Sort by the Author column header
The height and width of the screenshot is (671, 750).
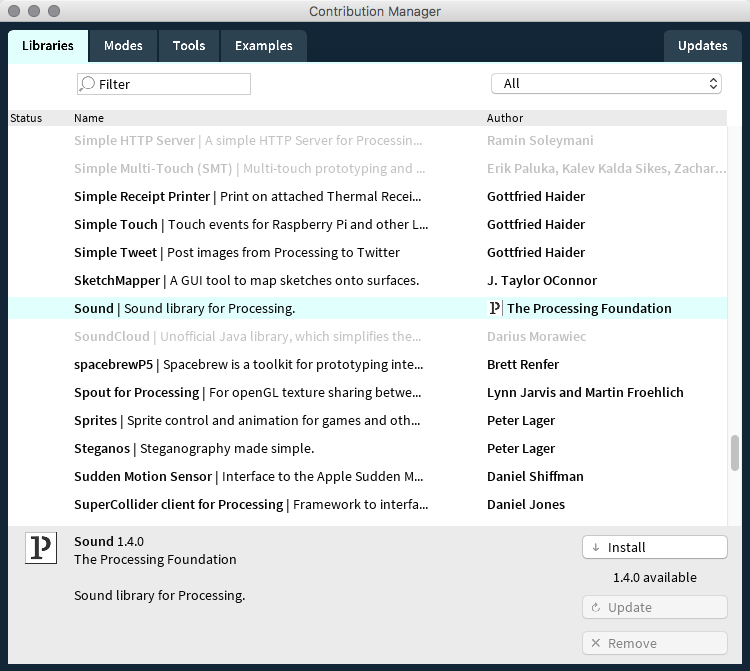tap(505, 118)
